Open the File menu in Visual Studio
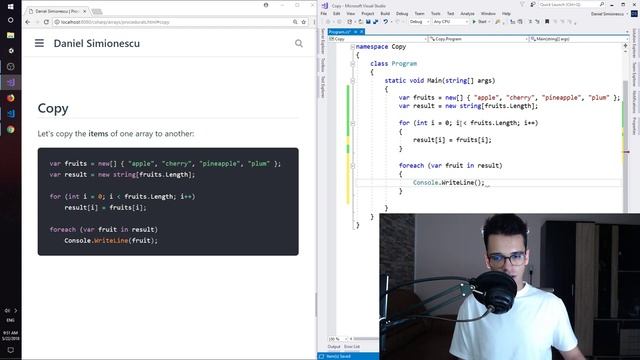This screenshot has width=640, height=360. click(x=324, y=14)
